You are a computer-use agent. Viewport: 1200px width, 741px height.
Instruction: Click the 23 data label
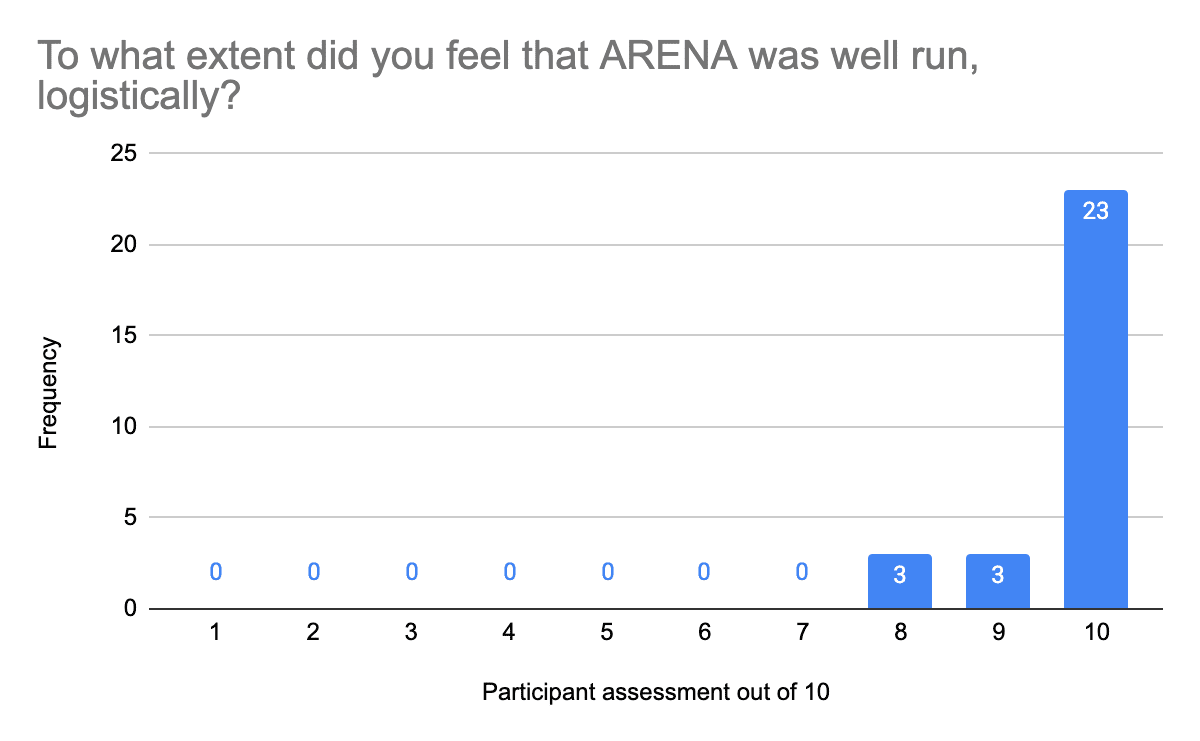click(1095, 211)
